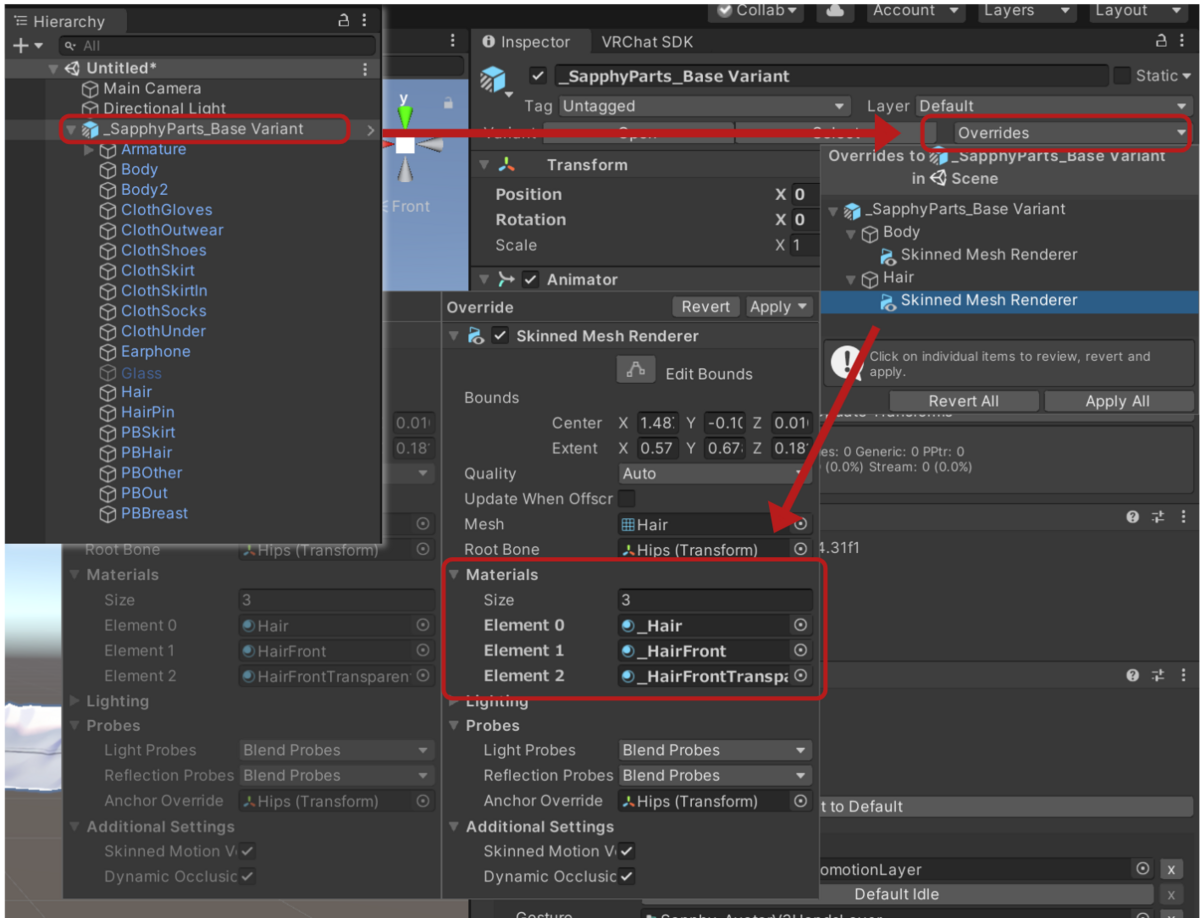Screen dimensions: 1200x918
Task: Collapse the Materials foldout in Override panel
Action: tap(454, 575)
